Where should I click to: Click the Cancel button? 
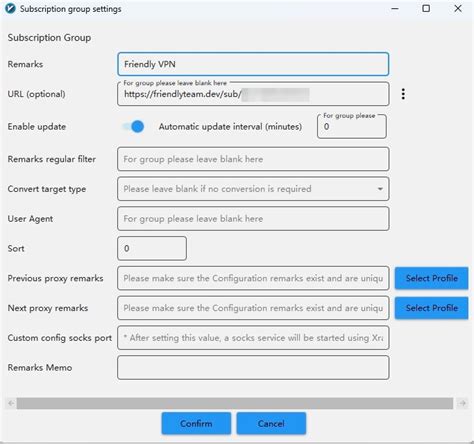click(271, 424)
